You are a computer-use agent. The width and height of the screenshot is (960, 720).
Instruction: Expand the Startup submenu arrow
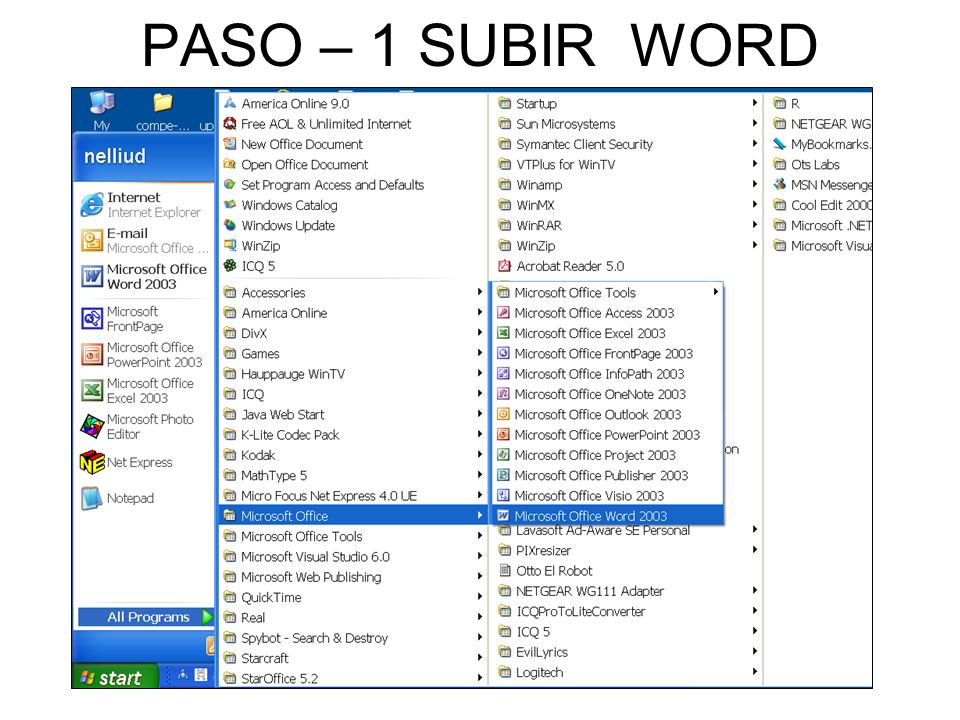pyautogui.click(x=755, y=103)
